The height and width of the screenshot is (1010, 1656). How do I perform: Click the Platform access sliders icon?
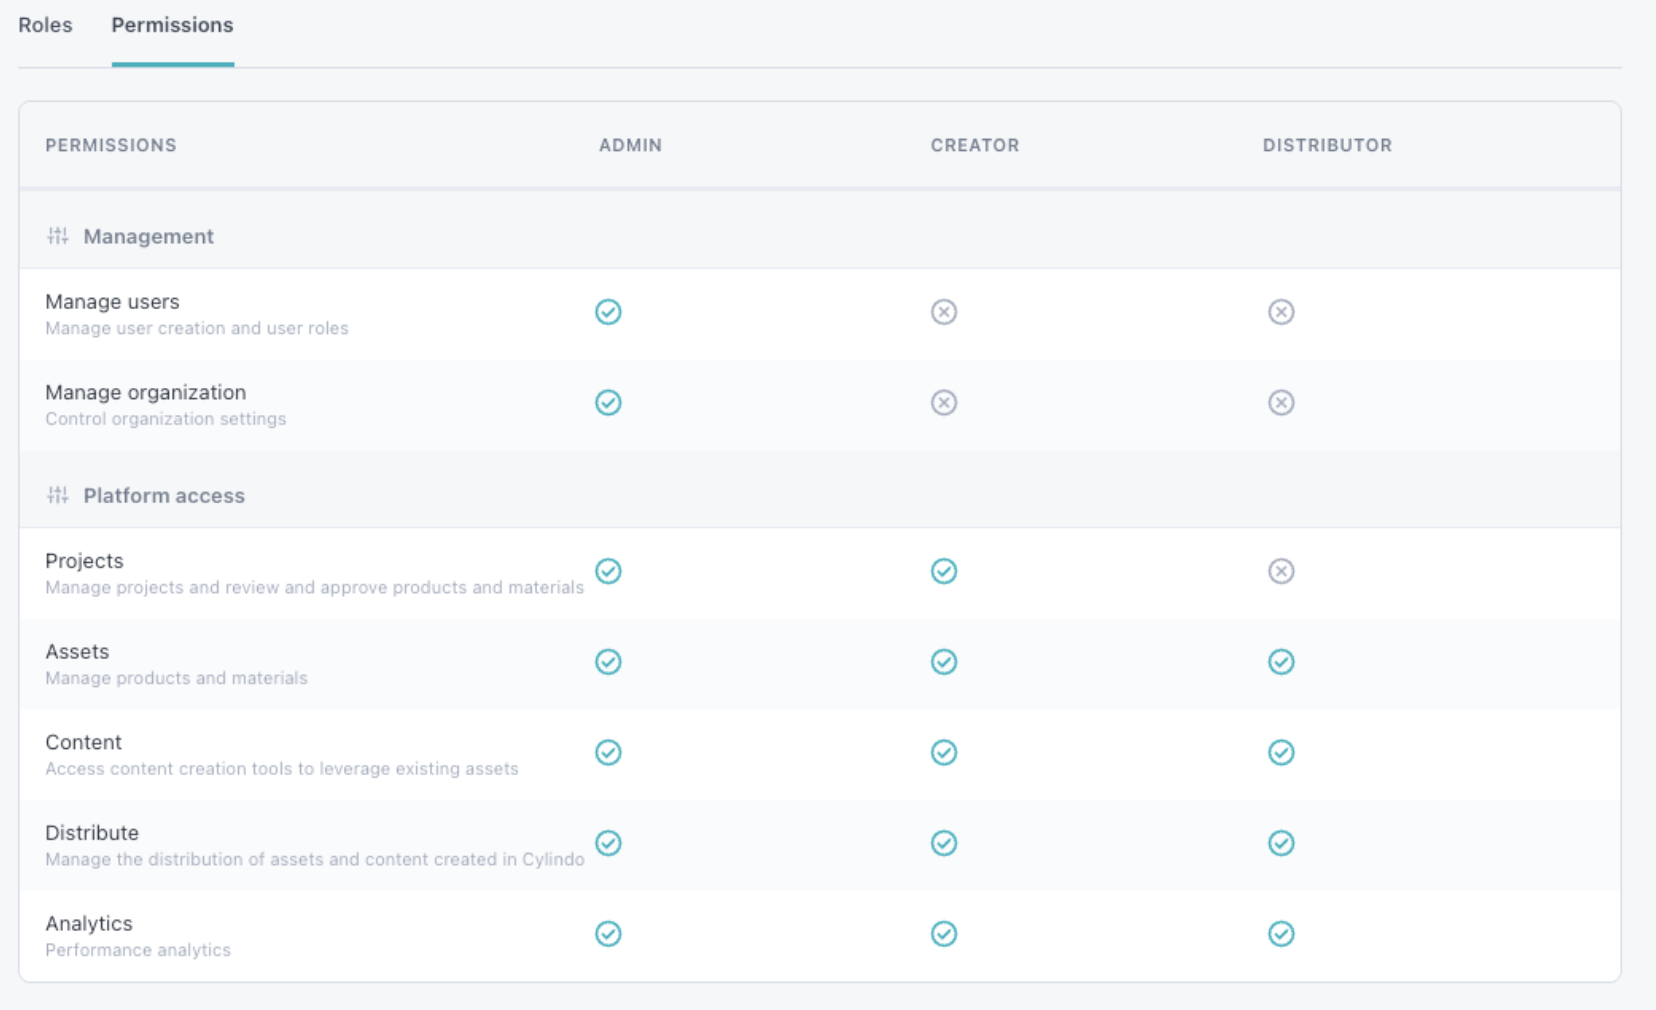click(58, 495)
